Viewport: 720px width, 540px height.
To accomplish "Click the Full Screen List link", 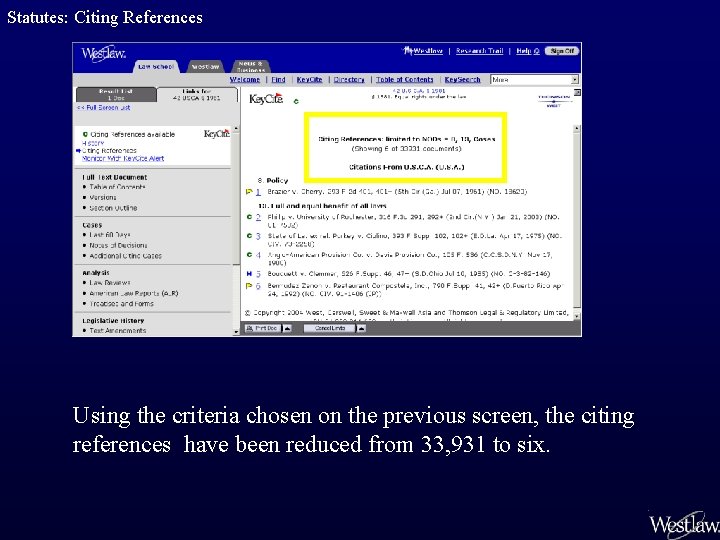I will click(103, 107).
